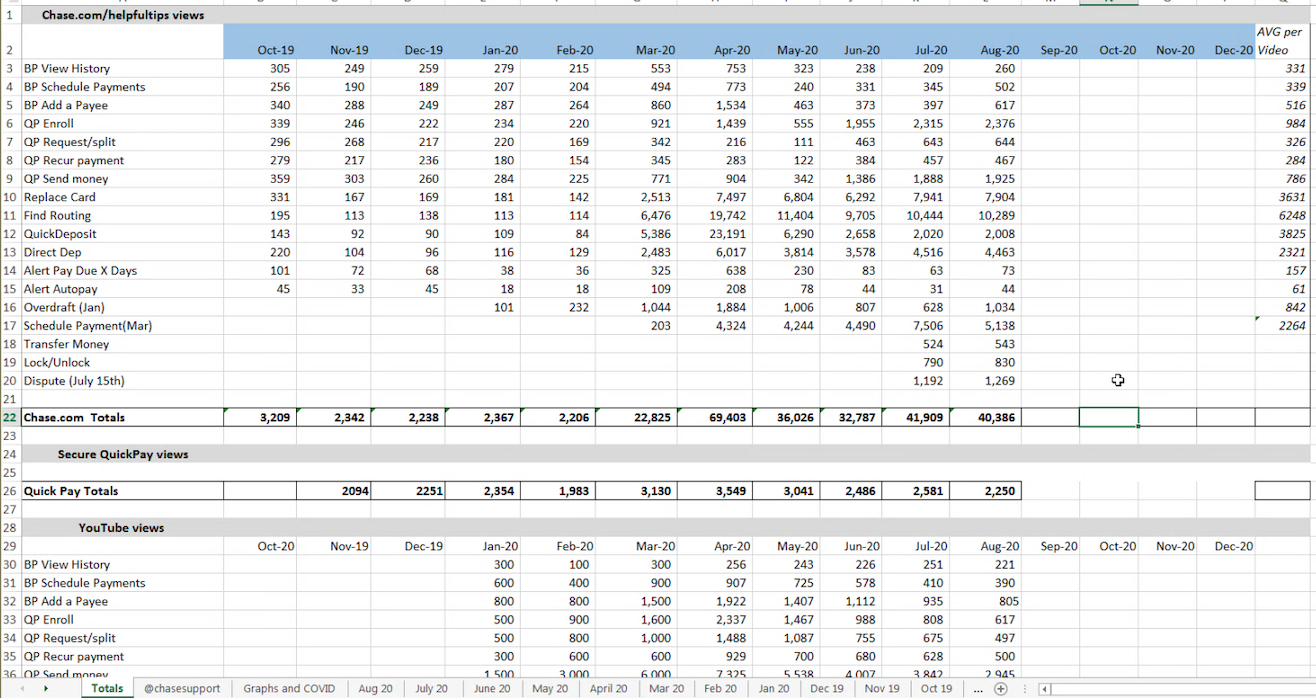Select the 3,209 total cell
The image size is (1316, 698).
[x=260, y=417]
